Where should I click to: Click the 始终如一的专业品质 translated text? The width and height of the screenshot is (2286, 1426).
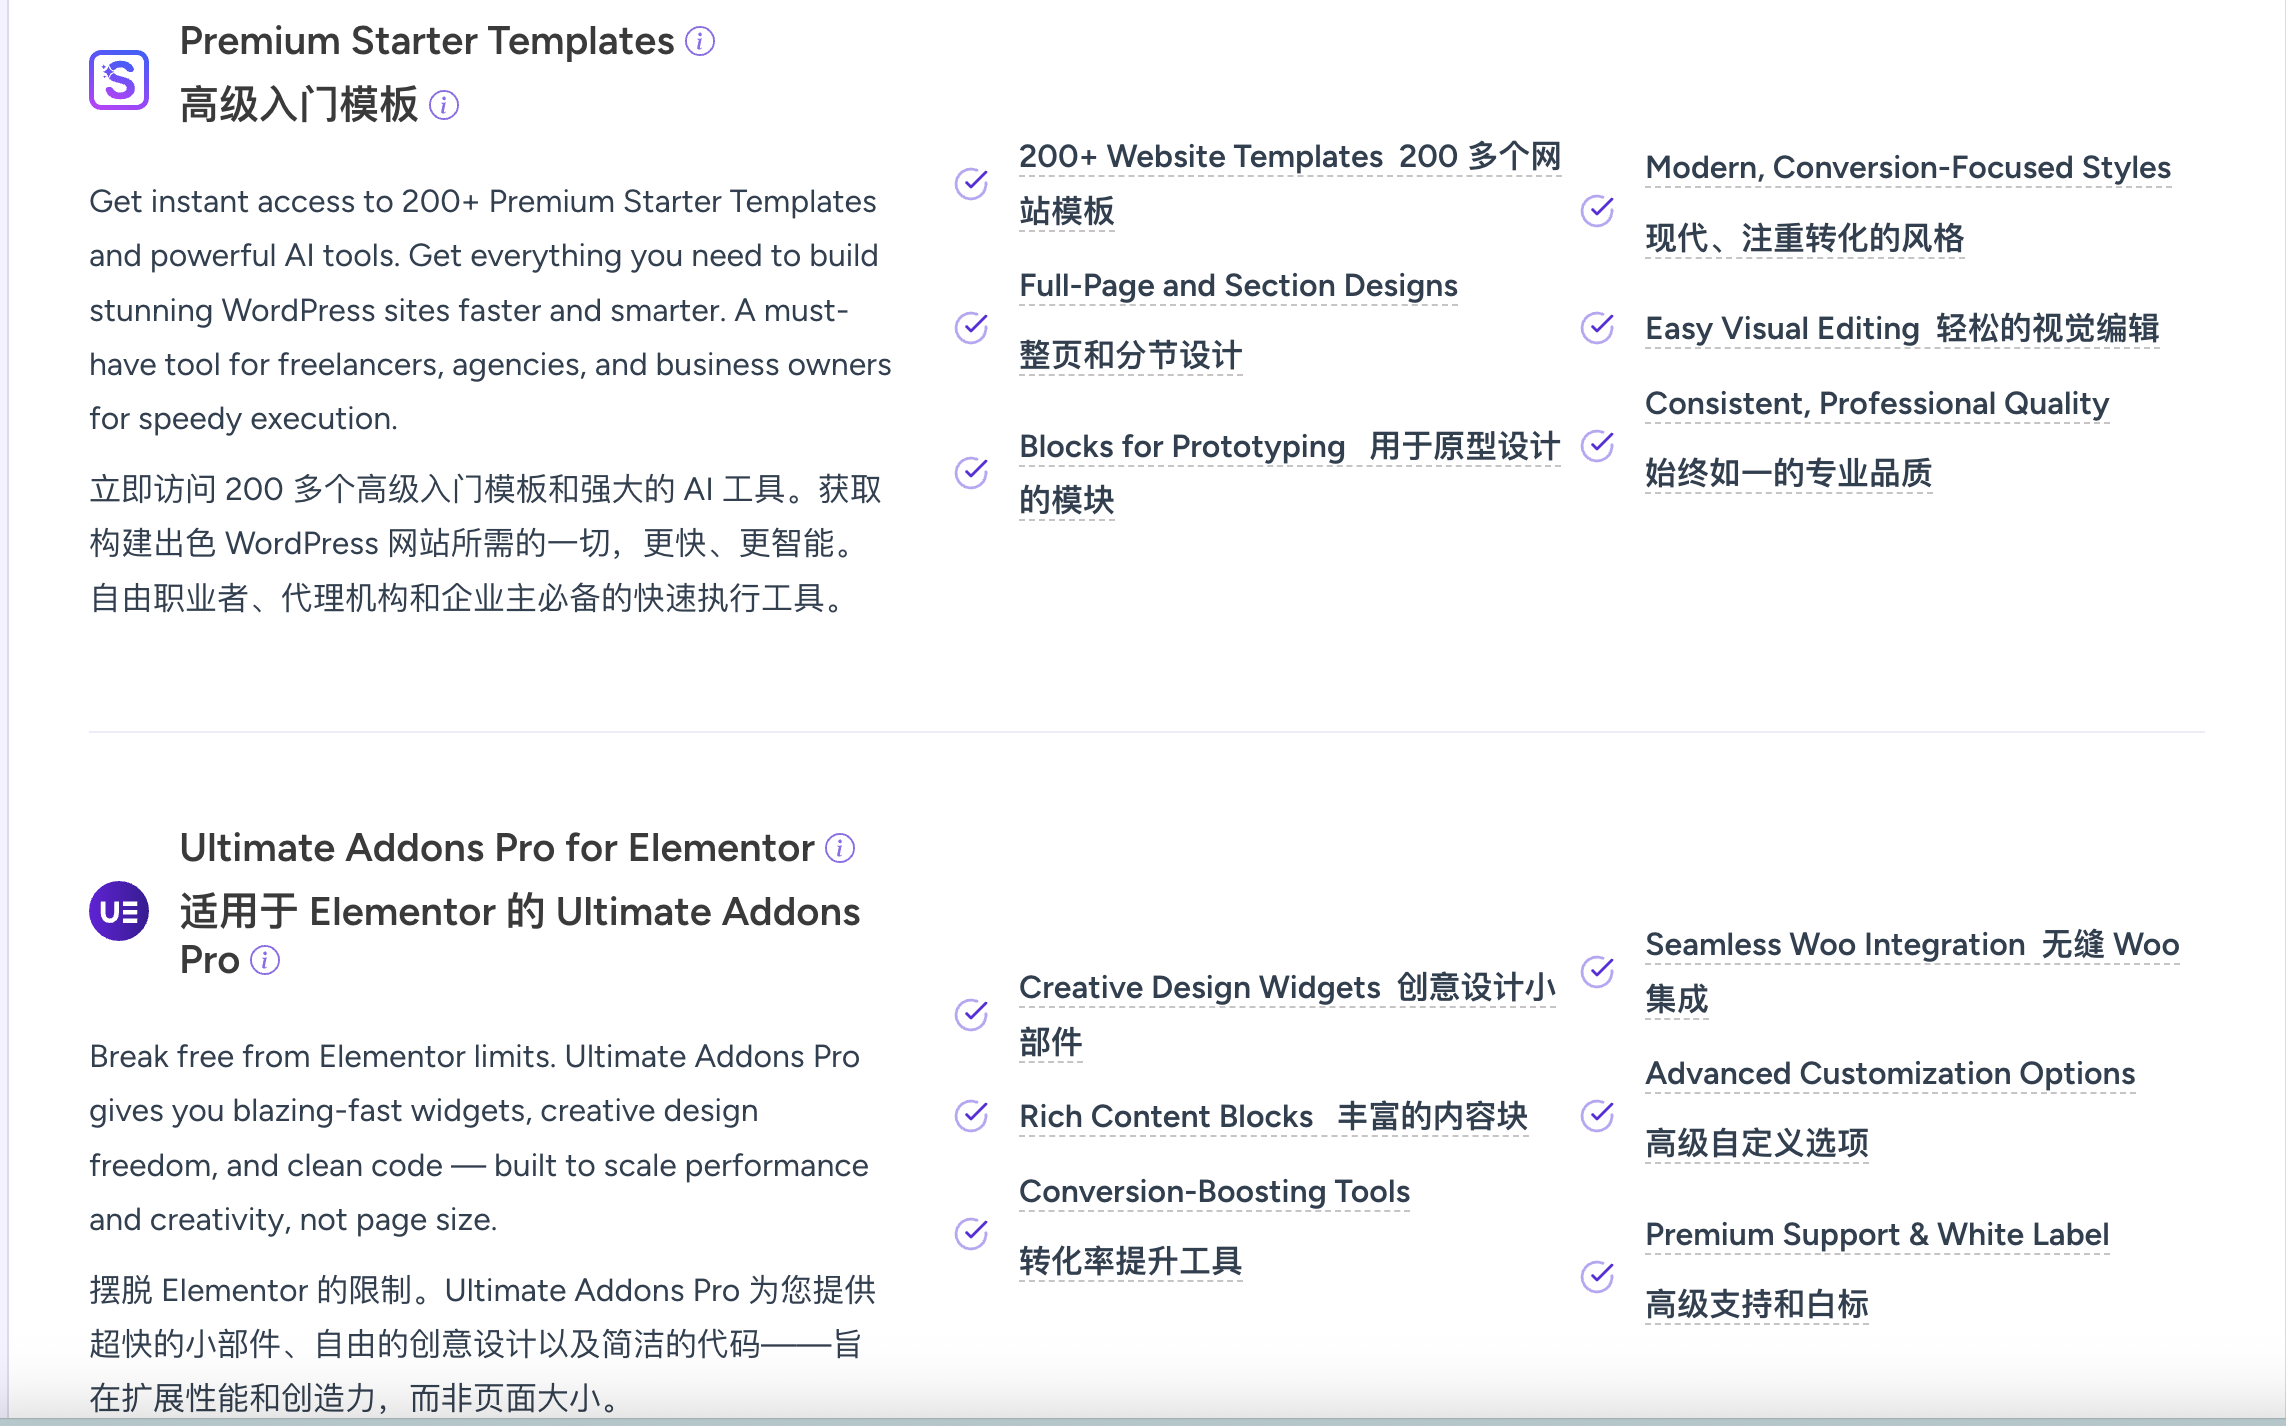coord(1788,474)
